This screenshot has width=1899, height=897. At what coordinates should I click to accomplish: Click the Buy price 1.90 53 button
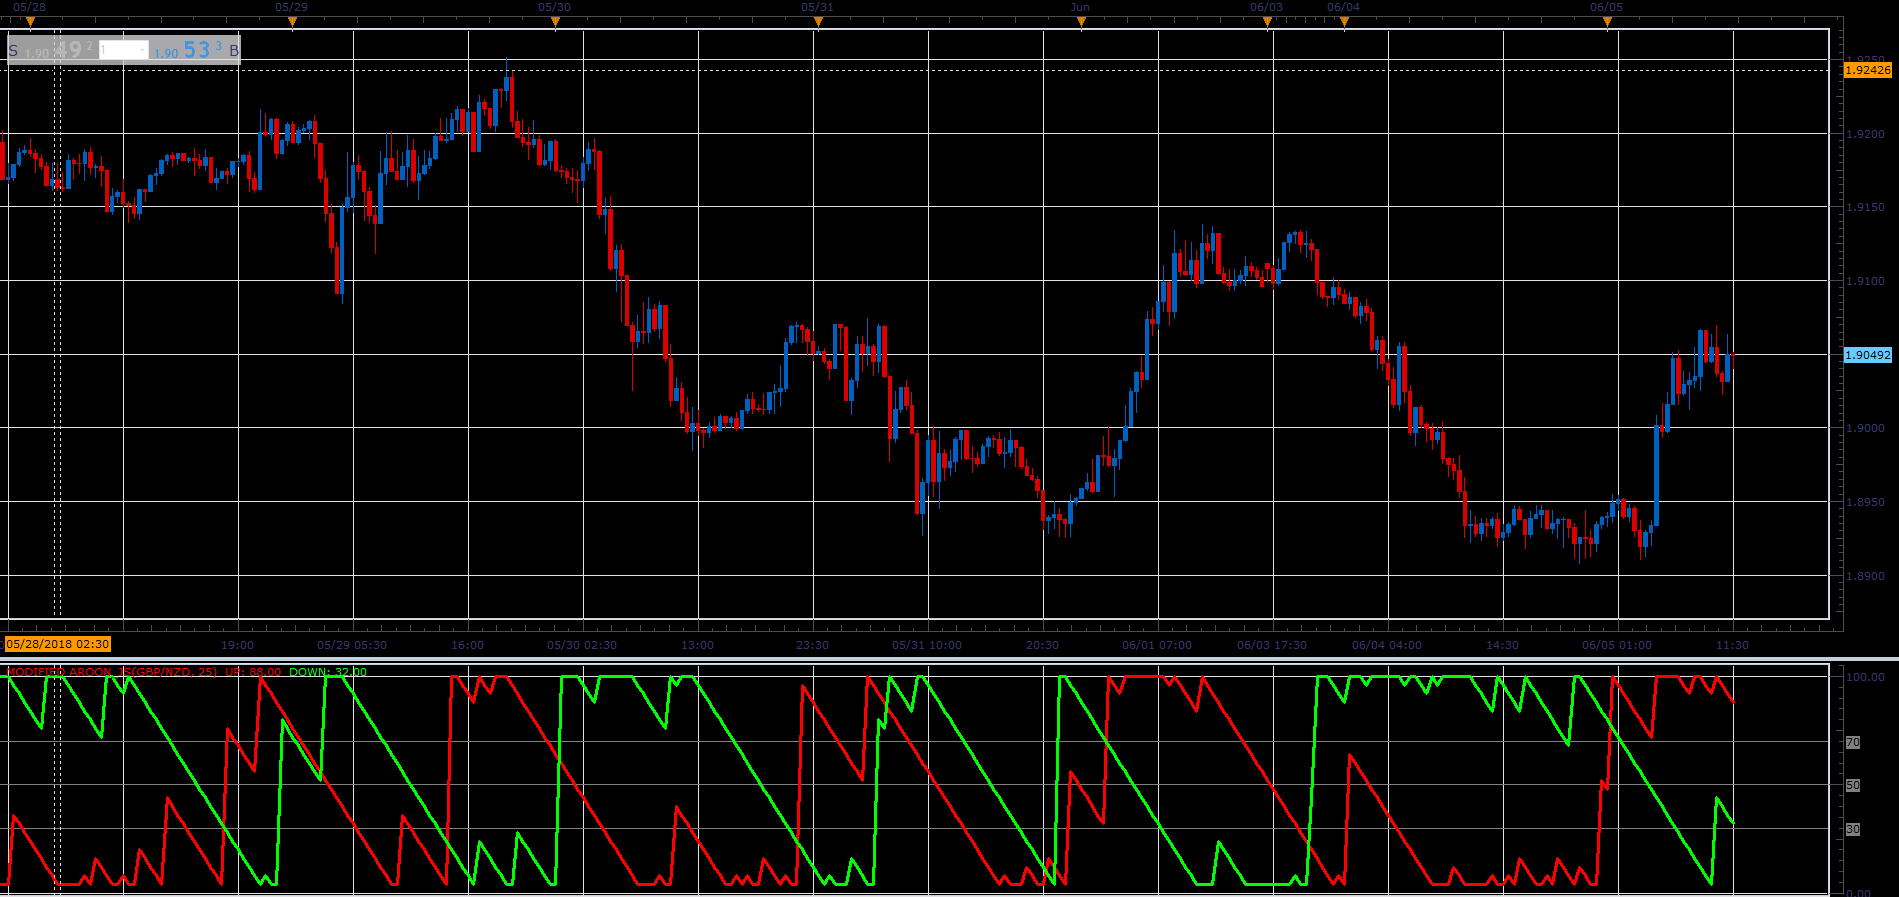(195, 50)
